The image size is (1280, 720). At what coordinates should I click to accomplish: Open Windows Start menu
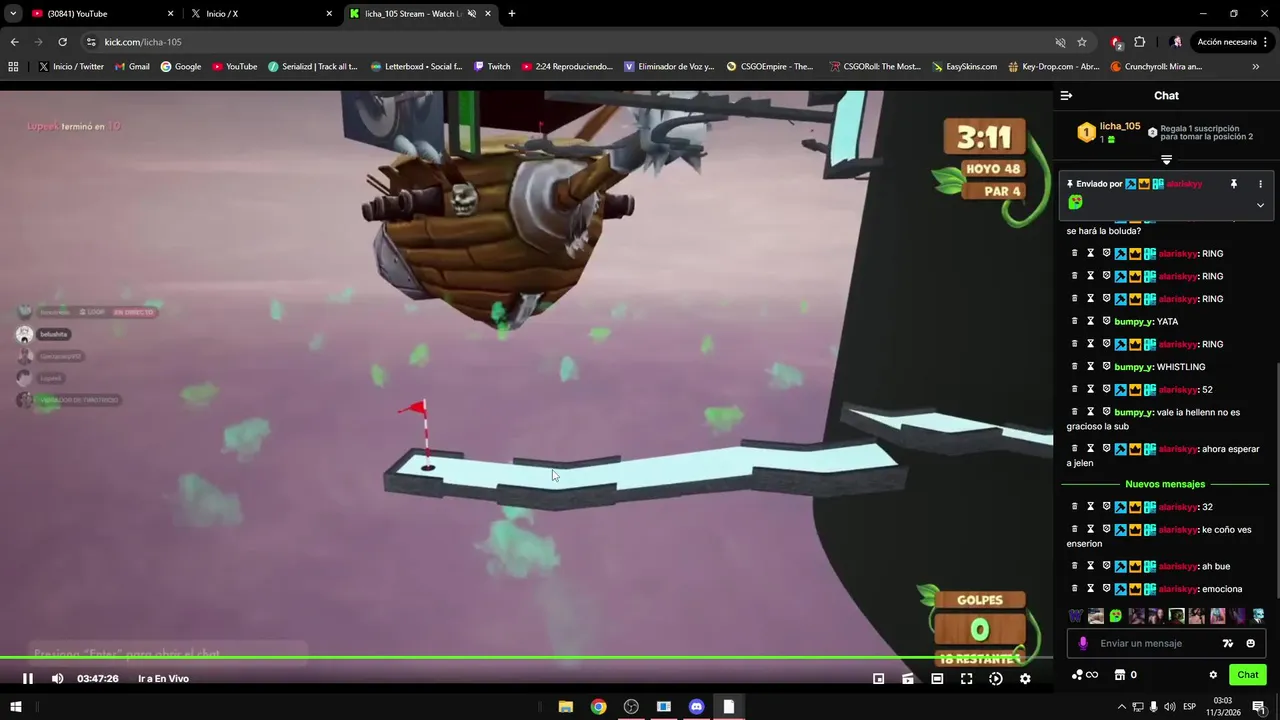coord(15,707)
